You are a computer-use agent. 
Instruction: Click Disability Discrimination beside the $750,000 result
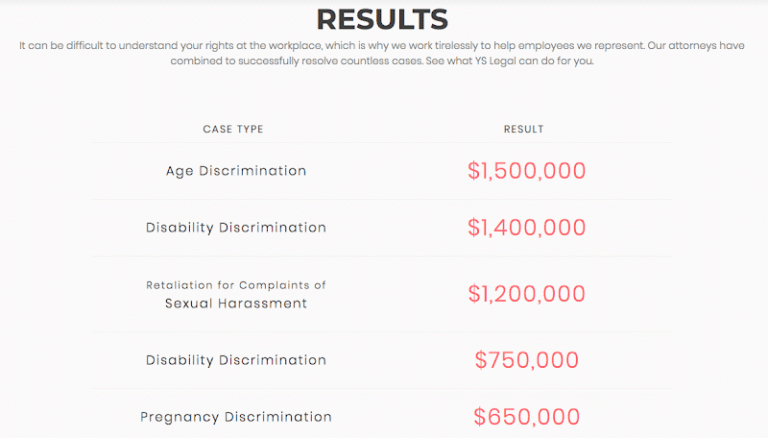(x=236, y=360)
